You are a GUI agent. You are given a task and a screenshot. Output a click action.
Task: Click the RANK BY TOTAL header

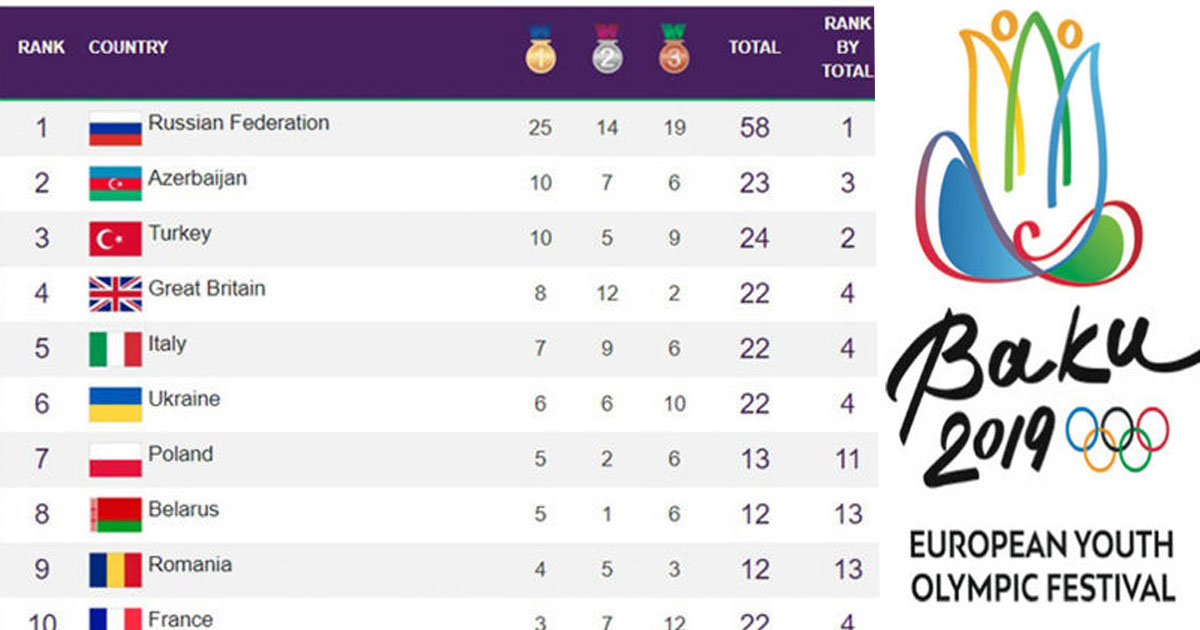coord(847,47)
